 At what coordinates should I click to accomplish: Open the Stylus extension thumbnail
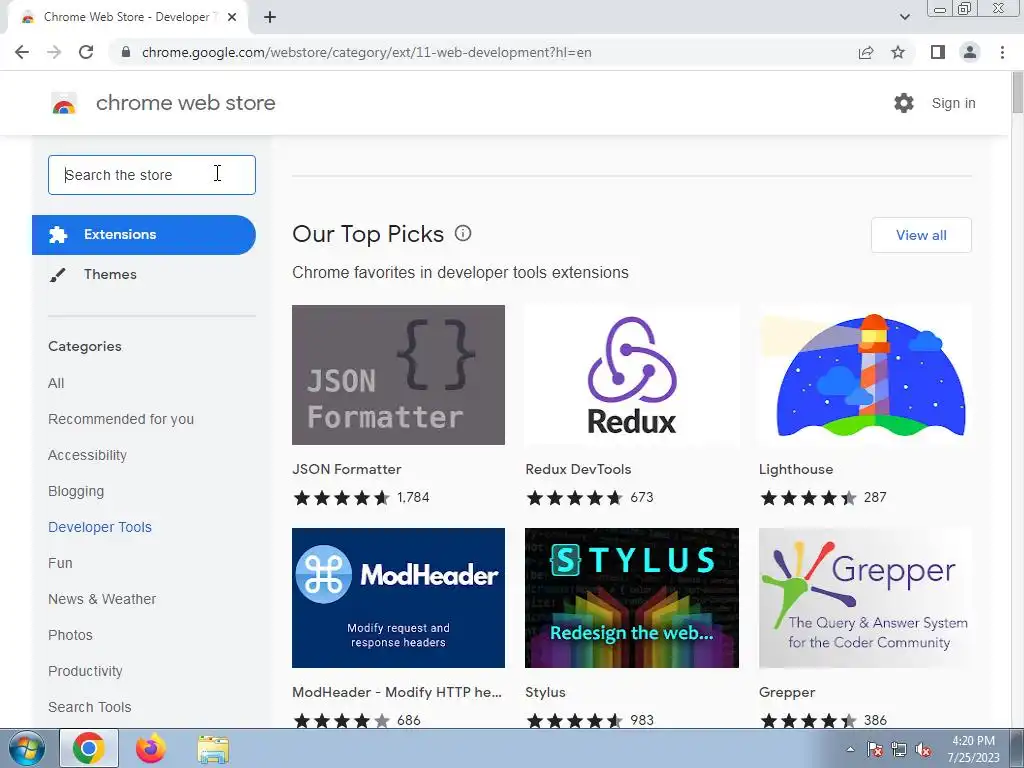tap(632, 598)
